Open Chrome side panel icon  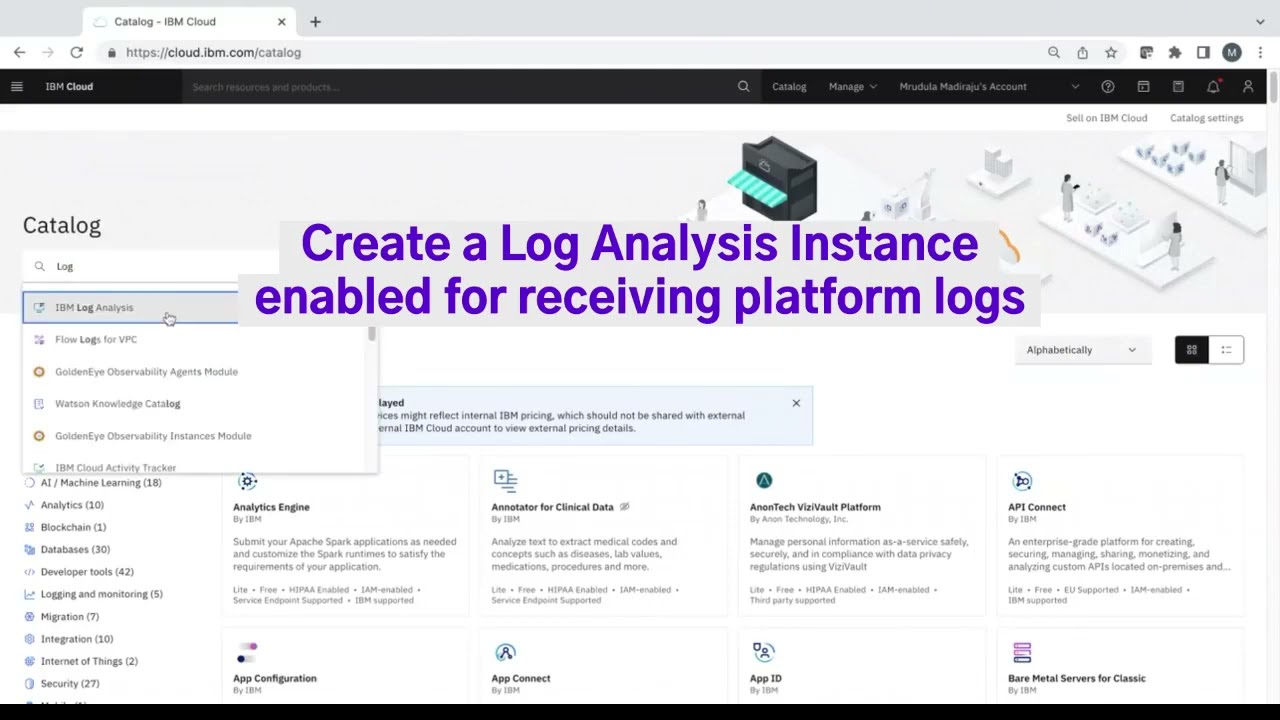pos(1203,52)
